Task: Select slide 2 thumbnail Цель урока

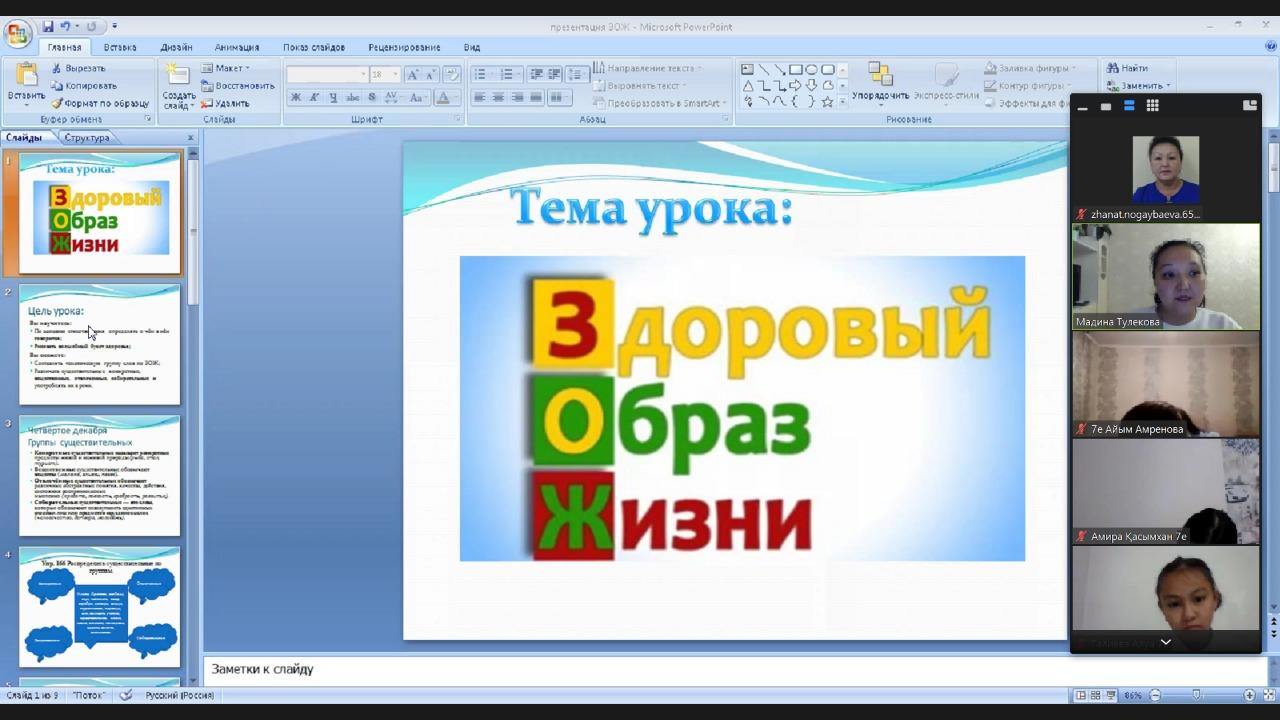Action: 99,345
